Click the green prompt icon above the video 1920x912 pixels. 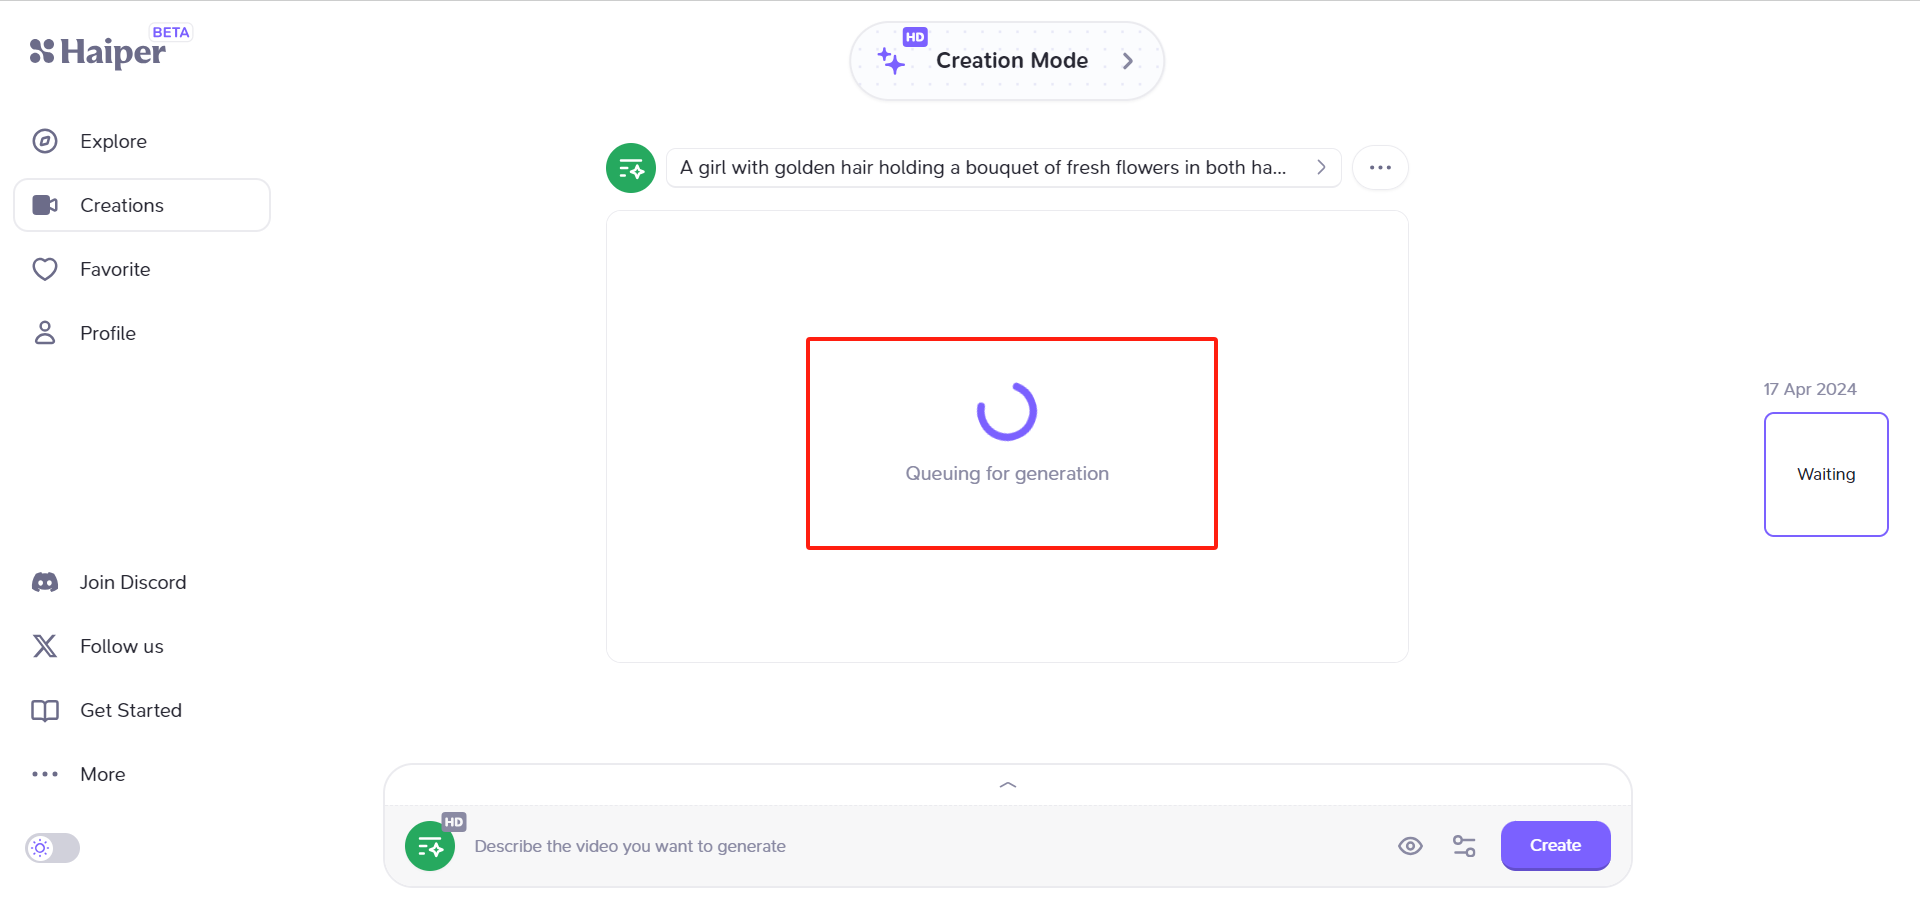631,168
